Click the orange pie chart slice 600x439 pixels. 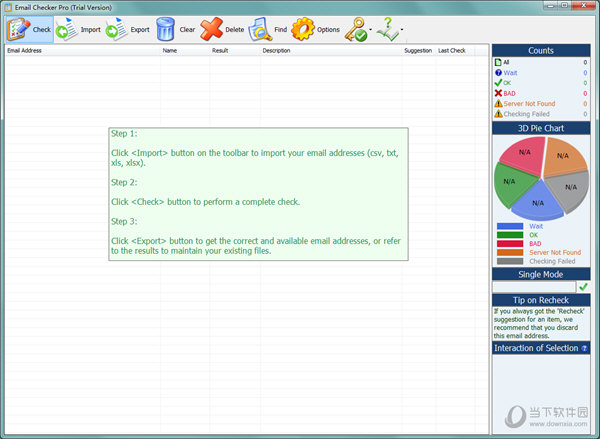[563, 157]
